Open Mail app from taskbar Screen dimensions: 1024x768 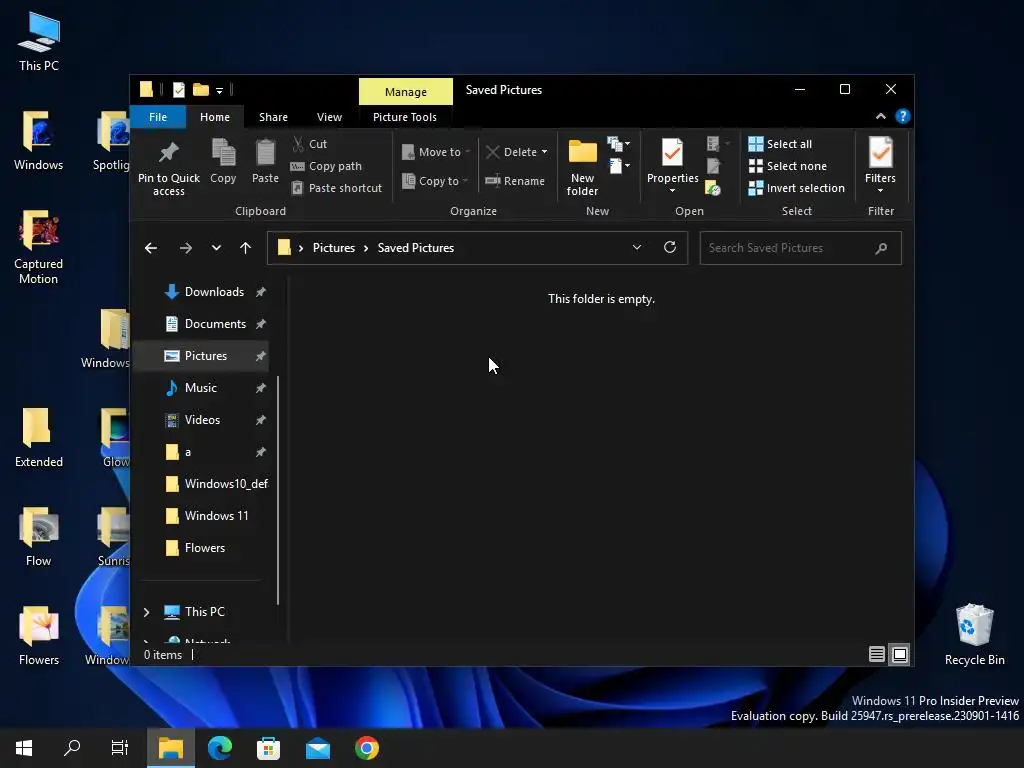(x=318, y=748)
